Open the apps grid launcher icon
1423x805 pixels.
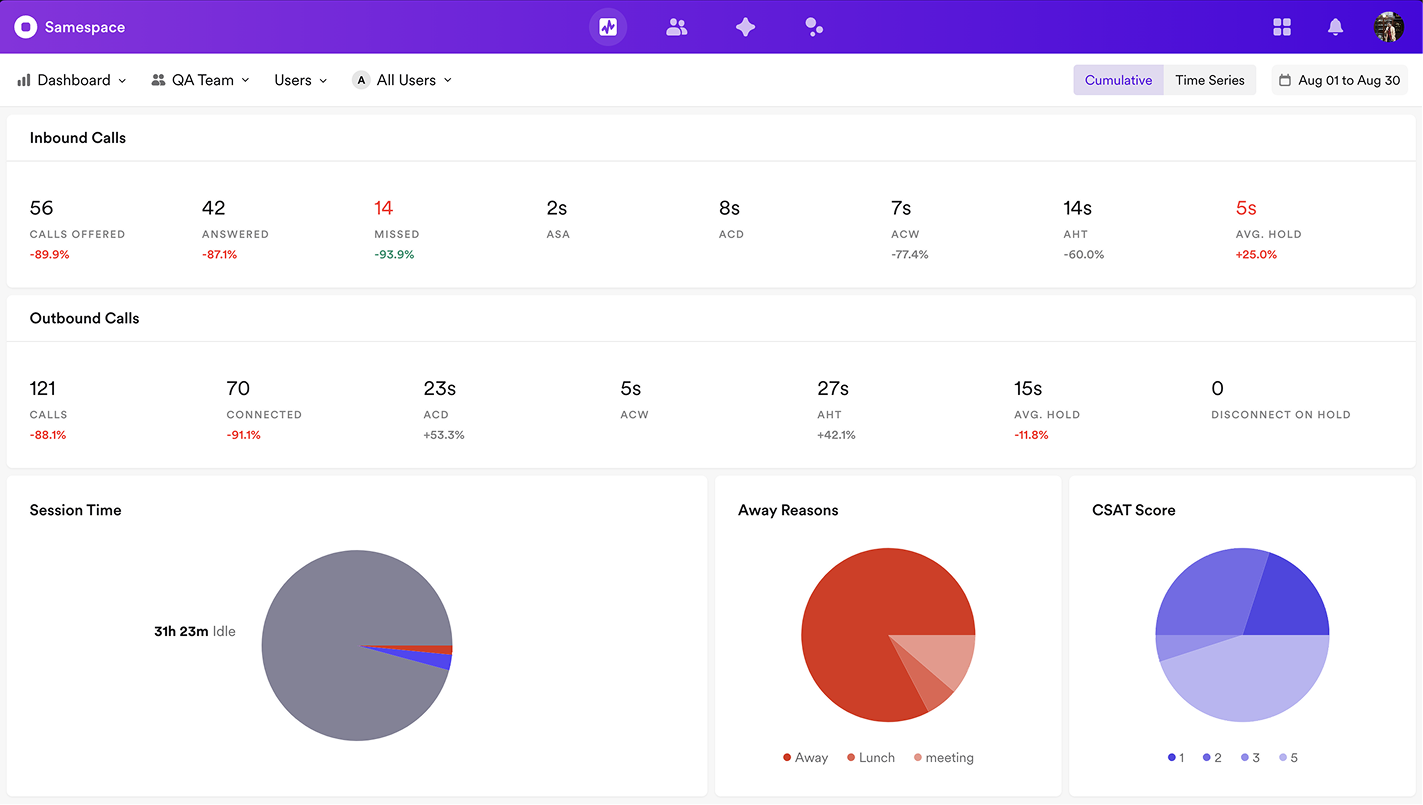coord(1281,27)
